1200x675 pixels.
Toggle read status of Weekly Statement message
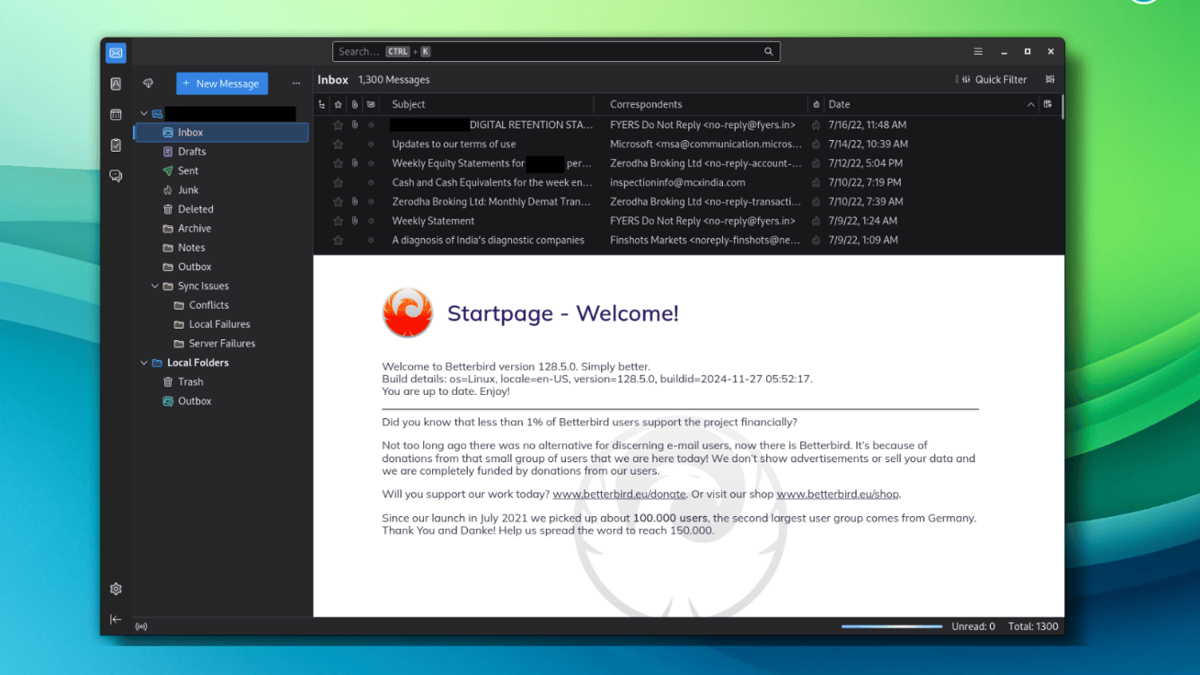pyautogui.click(x=371, y=221)
